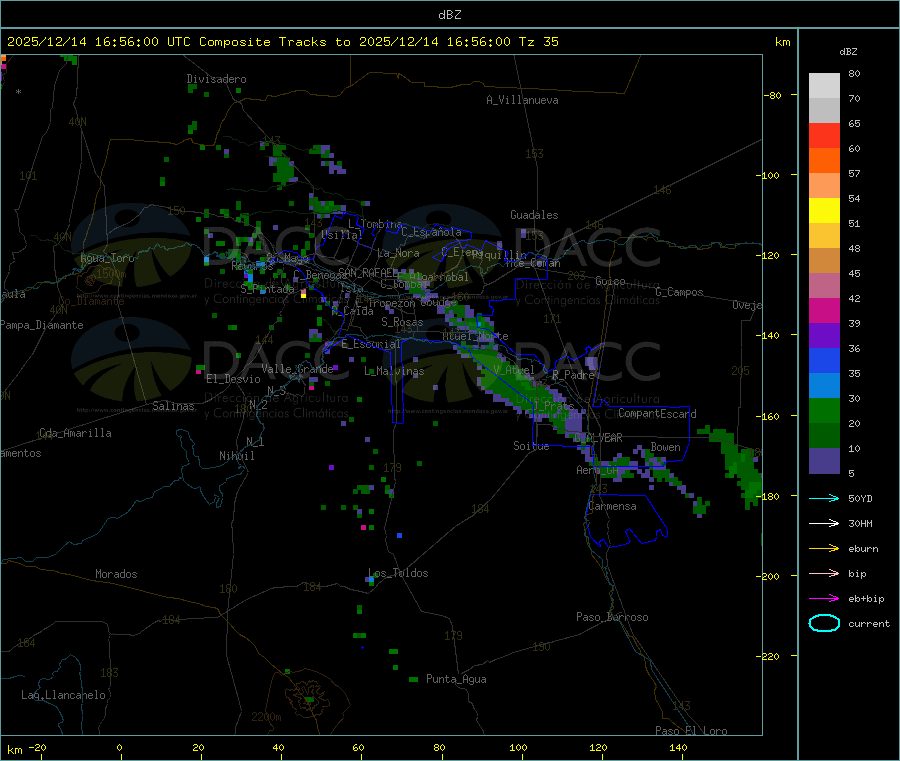Viewport: 900px width, 761px height.
Task: Click the Nihuil location label
Action: pos(237,456)
